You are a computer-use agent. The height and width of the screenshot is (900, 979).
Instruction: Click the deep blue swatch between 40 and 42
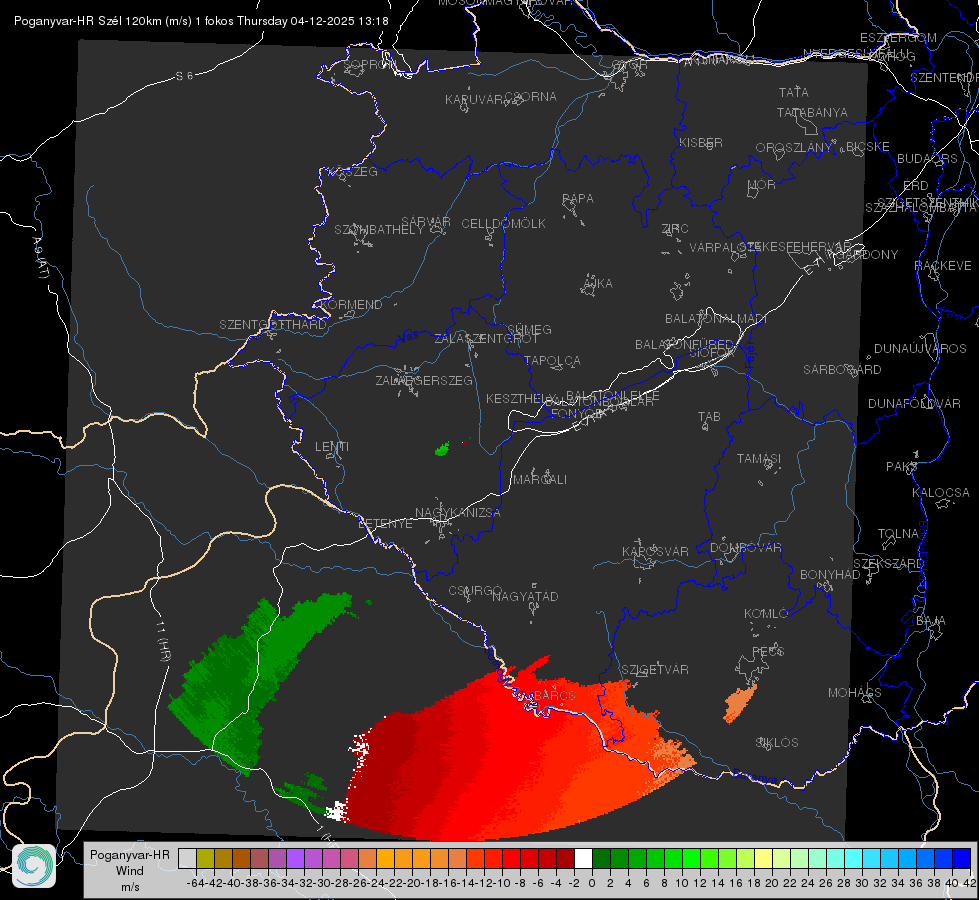tap(962, 858)
